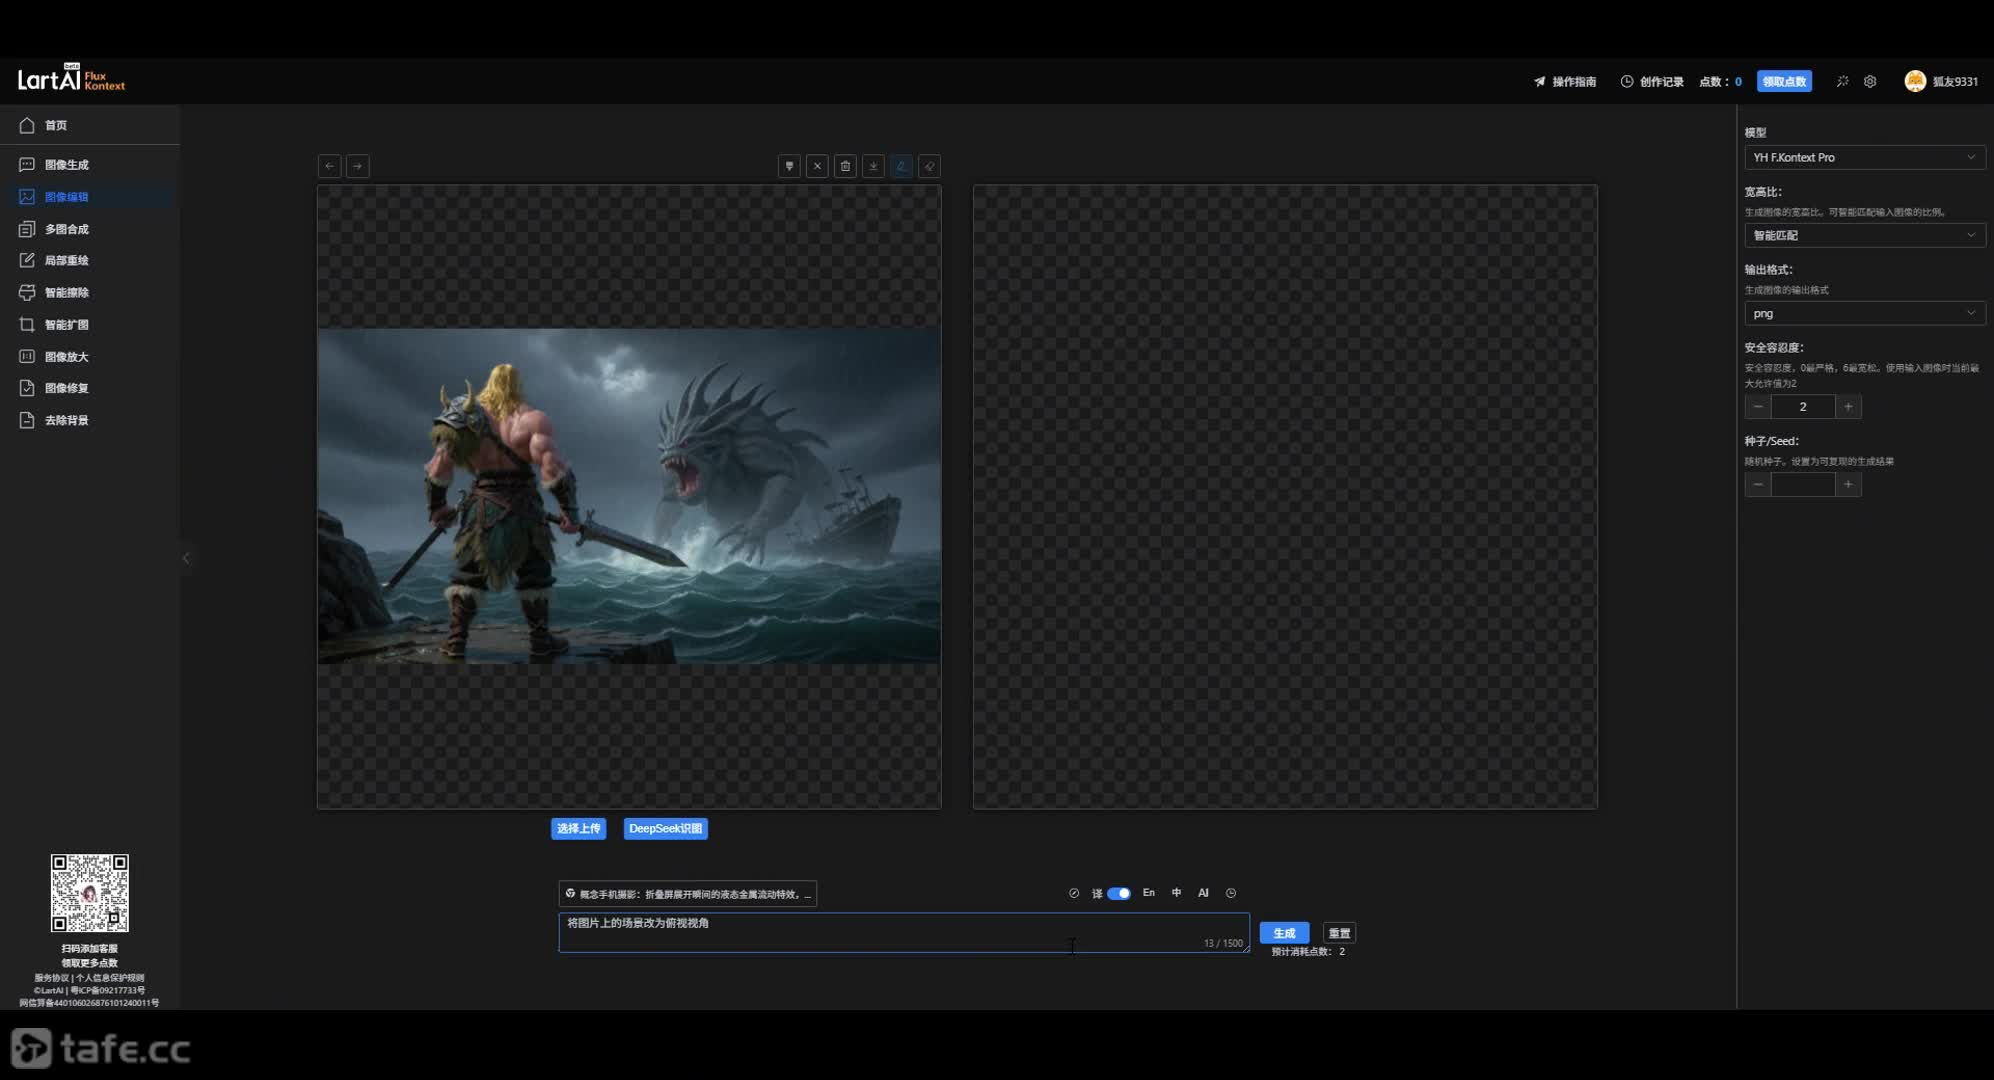Click the blue 生成 generate button

point(1284,933)
